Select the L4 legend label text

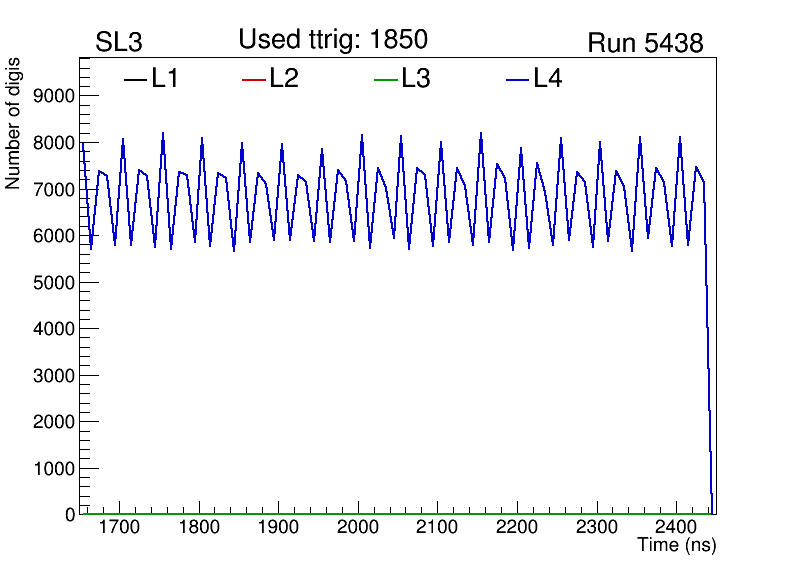[548, 79]
